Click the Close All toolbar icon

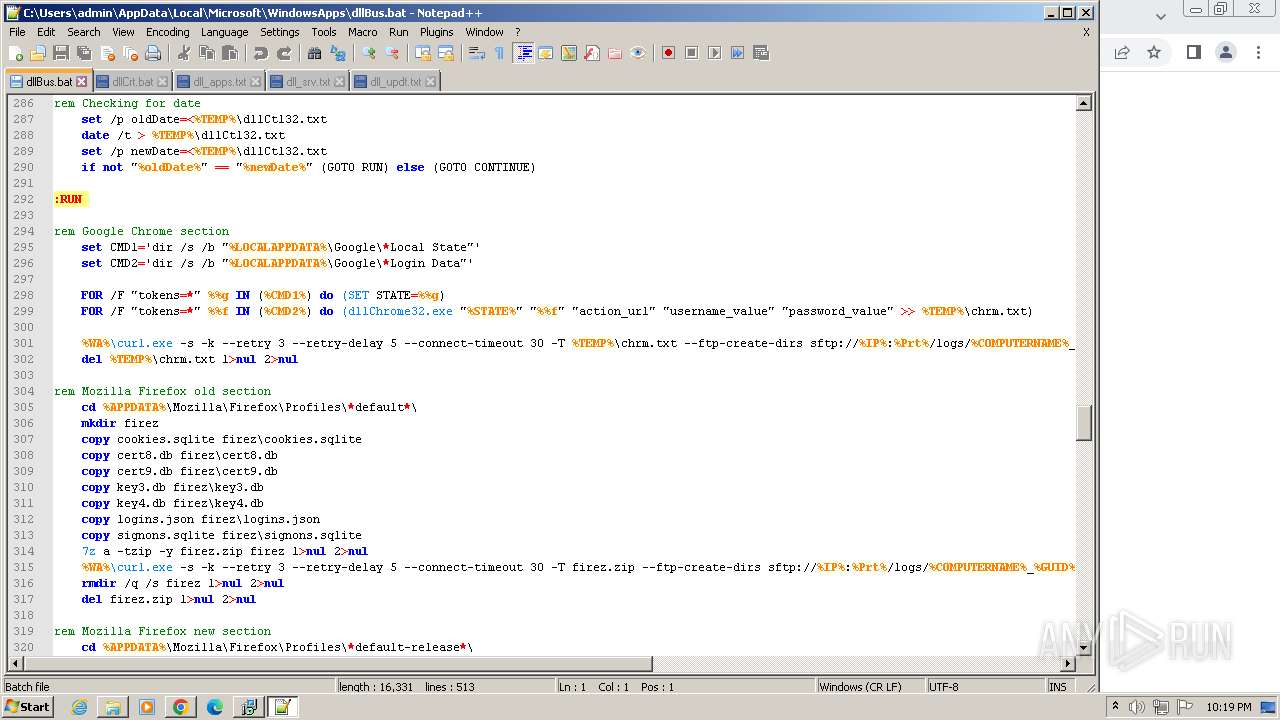click(x=130, y=53)
